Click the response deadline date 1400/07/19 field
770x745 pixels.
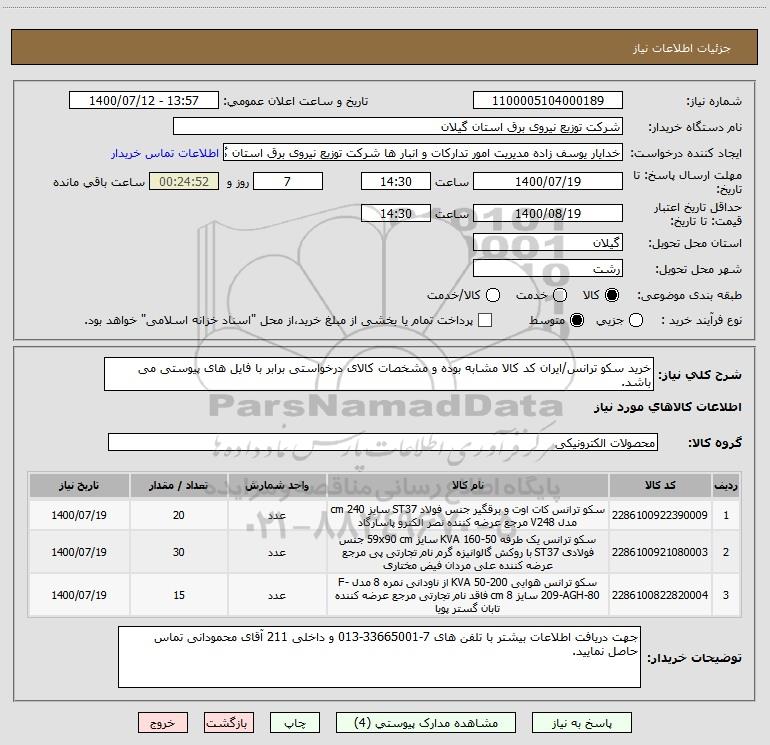coord(548,181)
